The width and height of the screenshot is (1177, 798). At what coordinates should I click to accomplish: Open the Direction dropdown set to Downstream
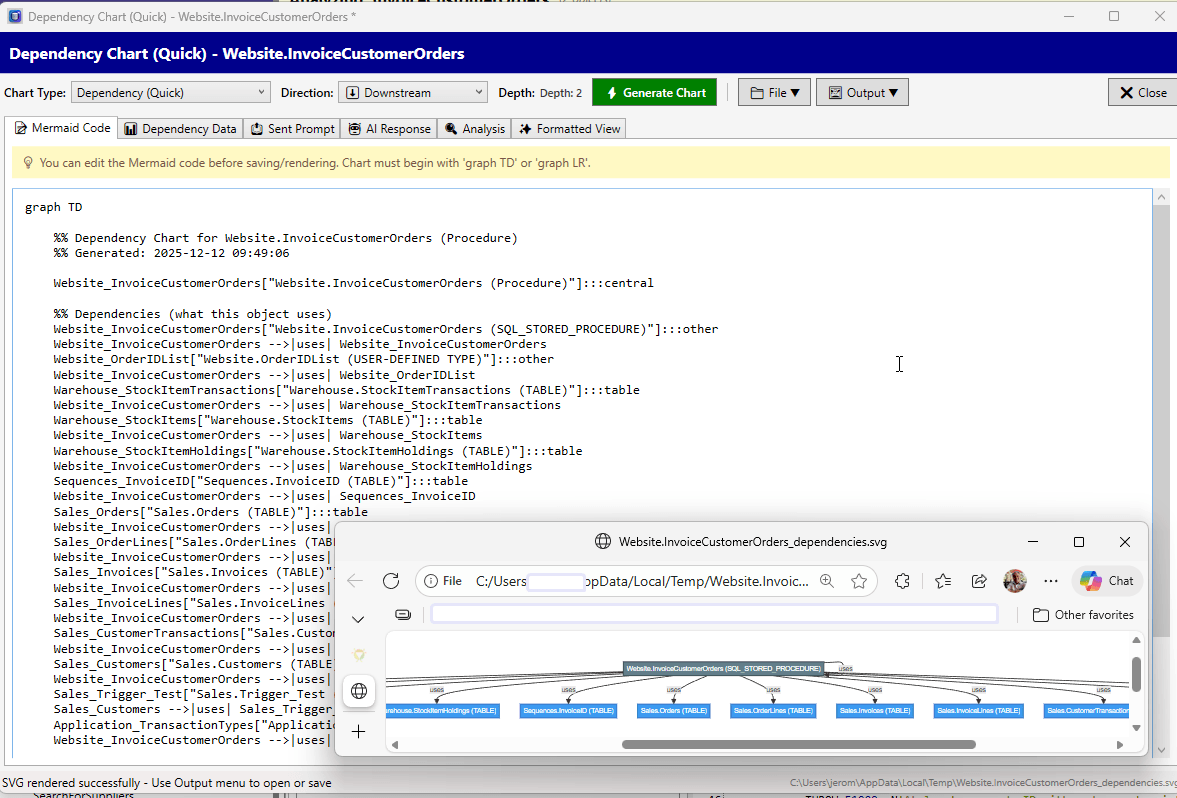(412, 93)
